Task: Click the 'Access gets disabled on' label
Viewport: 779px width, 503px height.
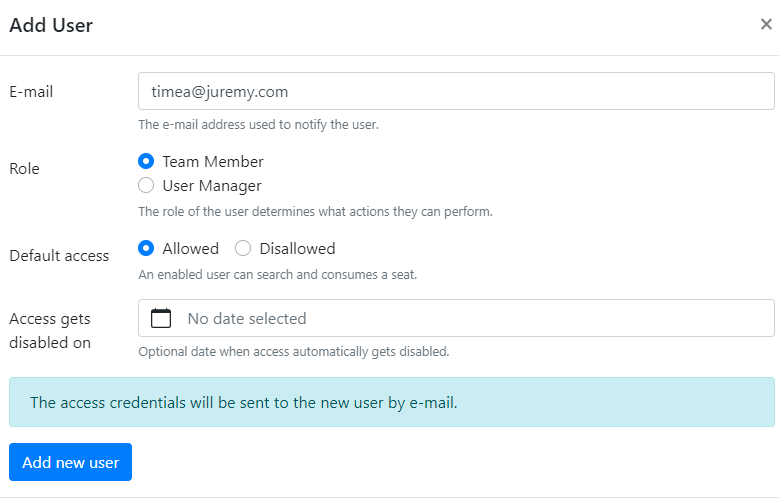Action: tap(50, 331)
